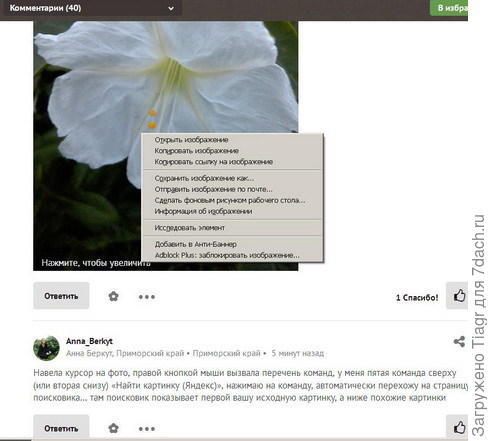This screenshot has height=441, width=488.
Task: Click Ответить under Anna_Berkyt comment
Action: coord(61,428)
